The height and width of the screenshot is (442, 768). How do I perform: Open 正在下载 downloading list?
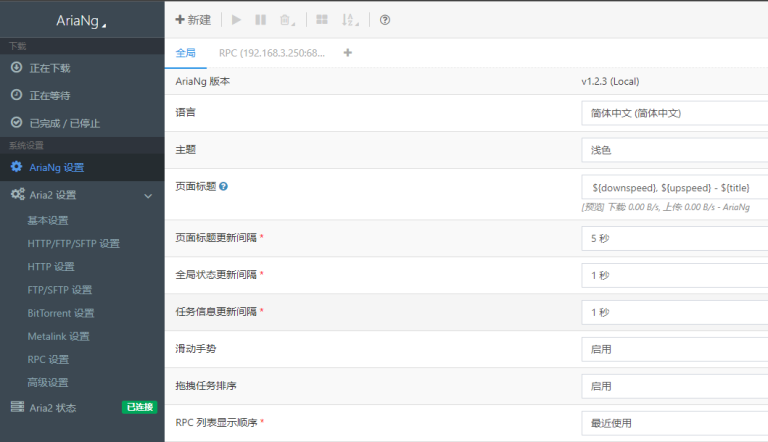[x=82, y=68]
